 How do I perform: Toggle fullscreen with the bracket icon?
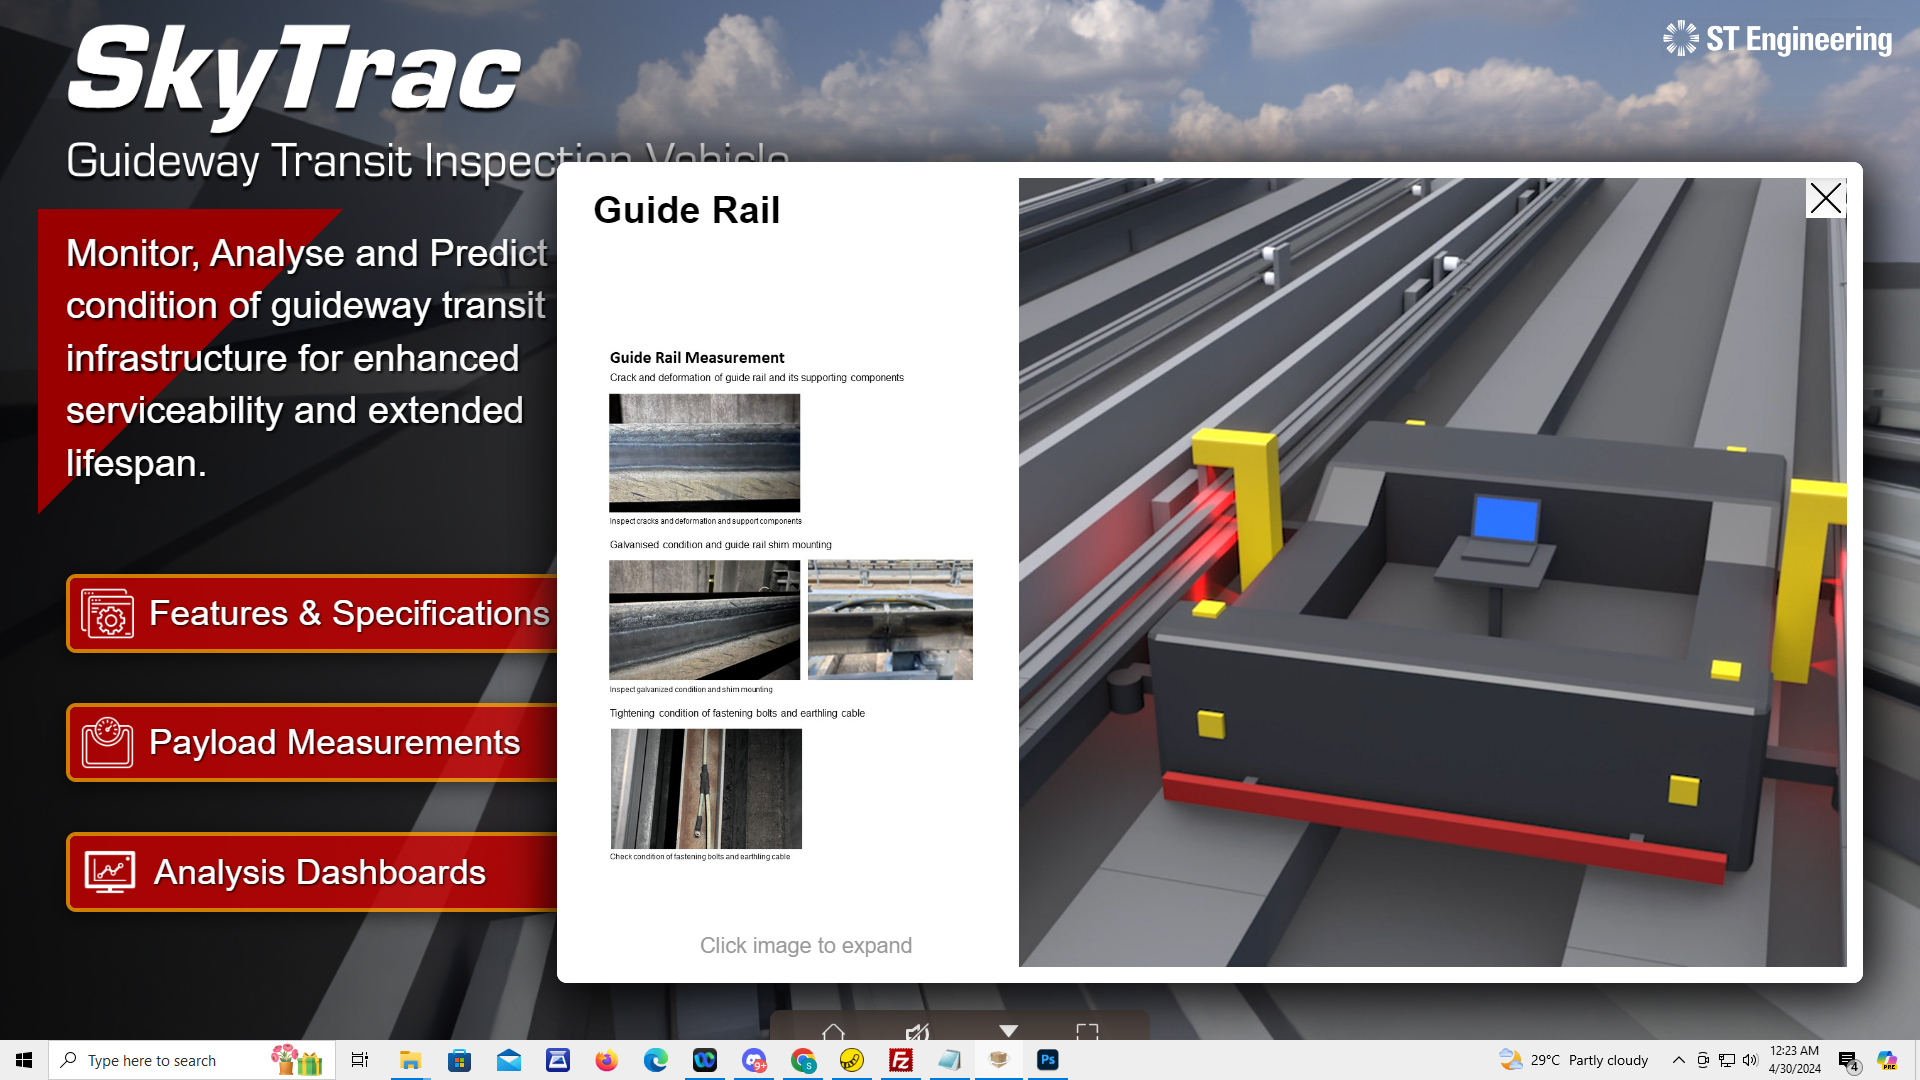[x=1087, y=1031]
